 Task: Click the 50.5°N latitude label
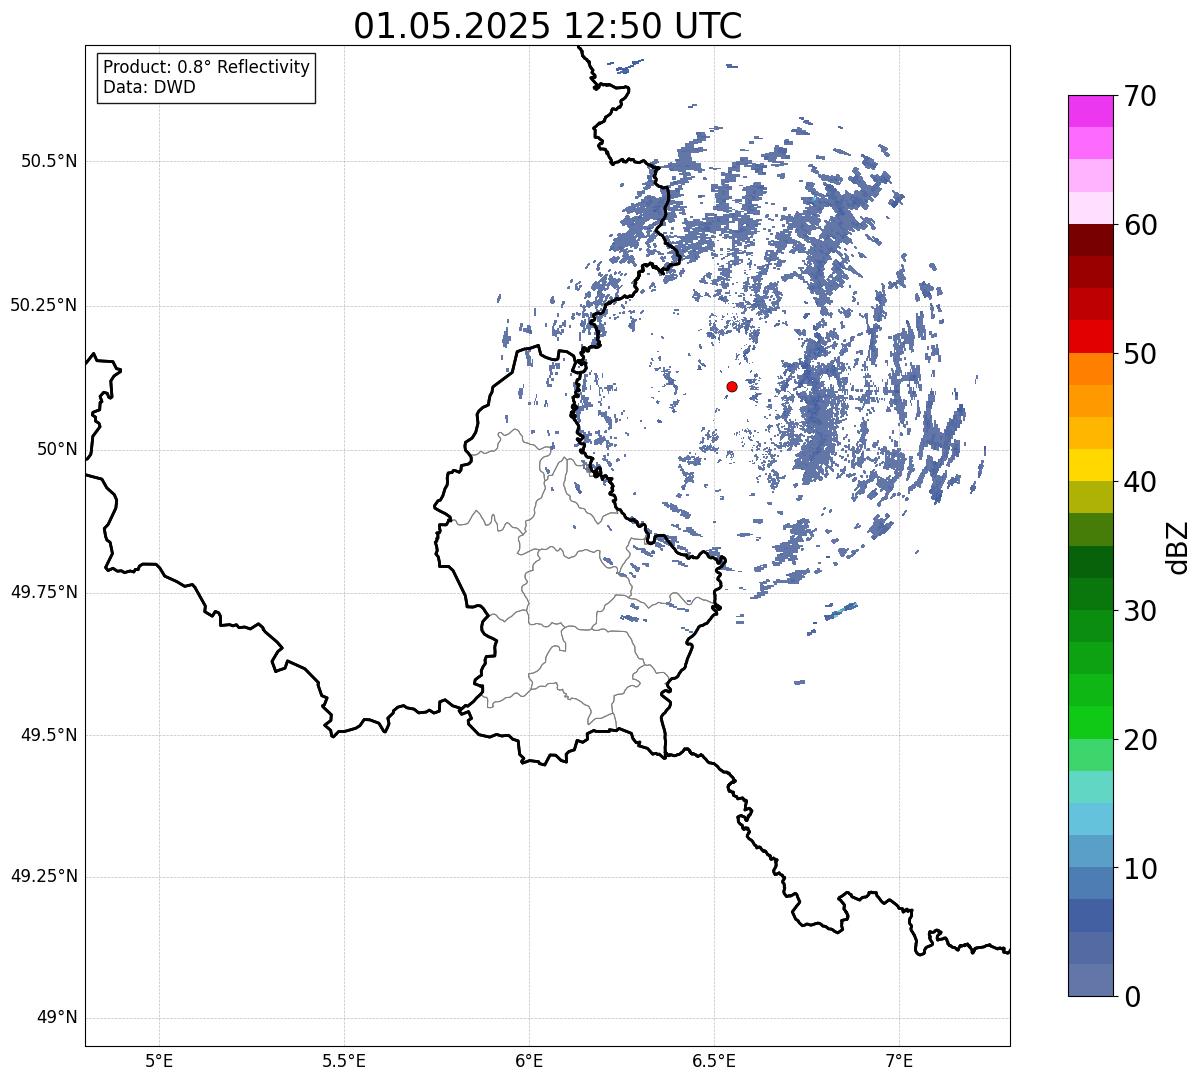[x=49, y=161]
